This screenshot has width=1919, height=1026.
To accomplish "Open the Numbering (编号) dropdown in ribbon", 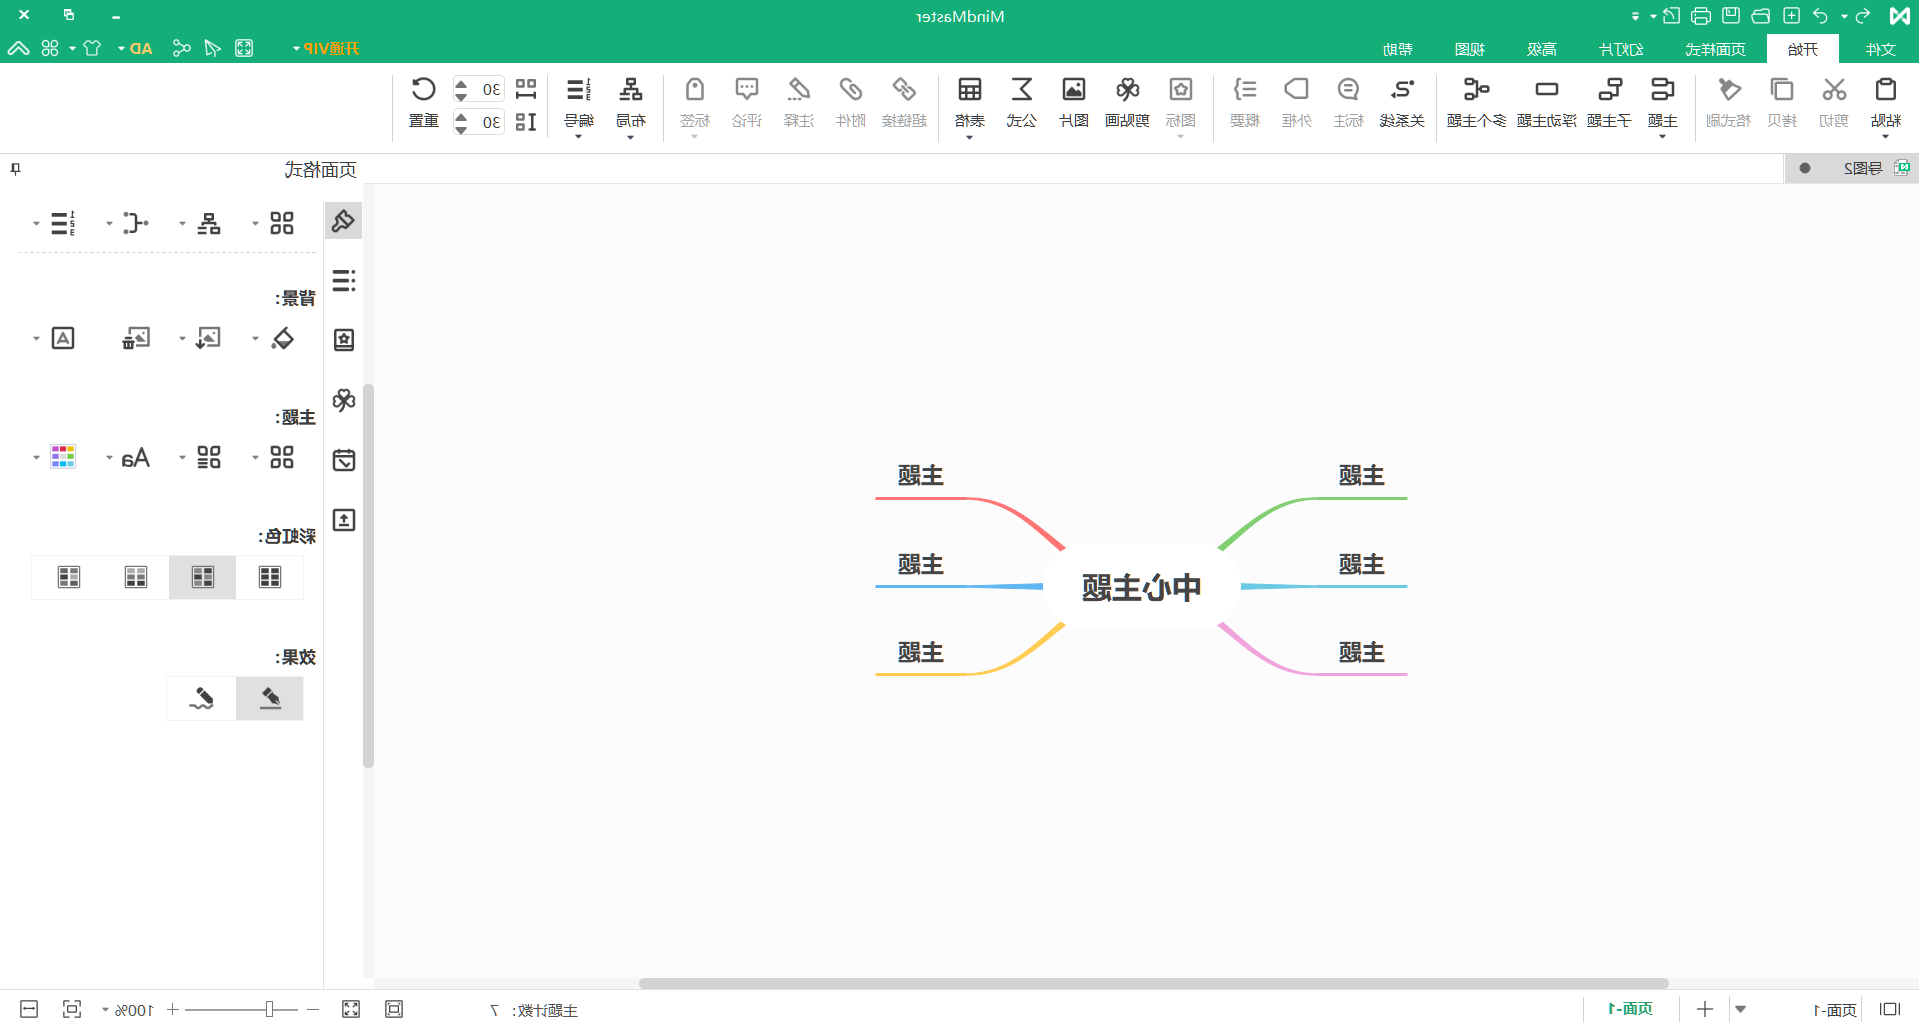I will tap(578, 137).
